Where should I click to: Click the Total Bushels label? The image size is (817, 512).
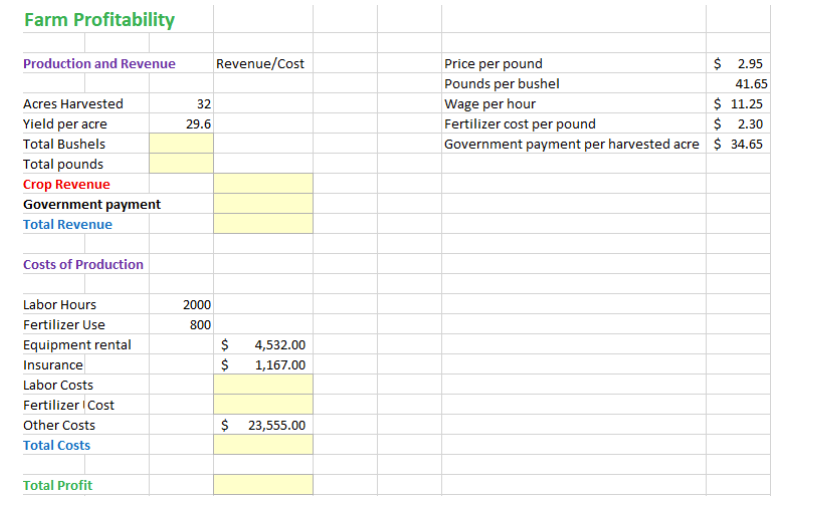point(64,144)
